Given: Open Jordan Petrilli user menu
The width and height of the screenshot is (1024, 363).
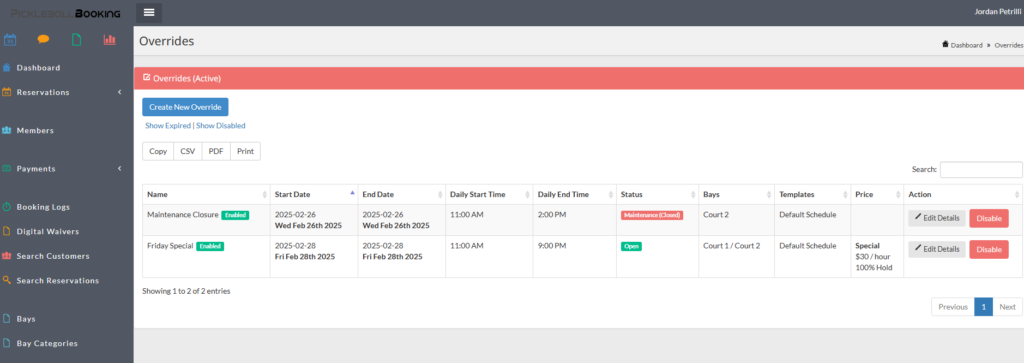Looking at the screenshot, I should (998, 12).
